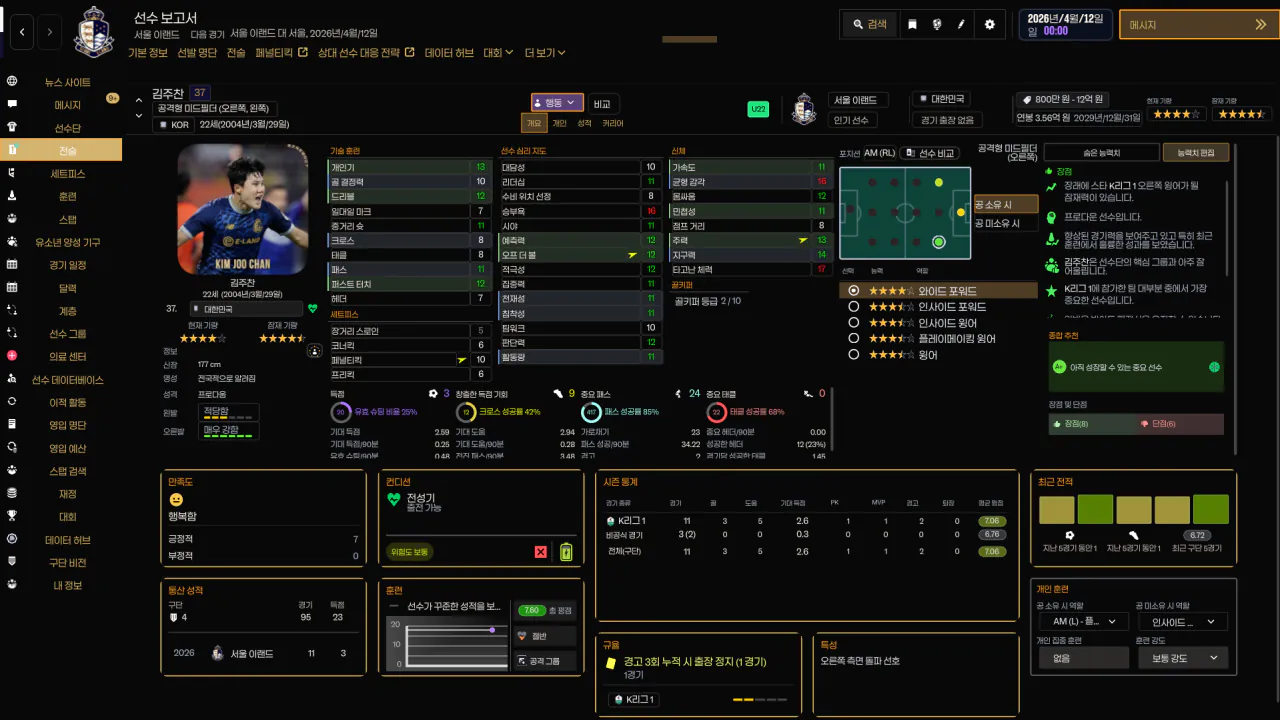
Task: Click the club crest beside 서울 이랜드 label
Action: 804,109
